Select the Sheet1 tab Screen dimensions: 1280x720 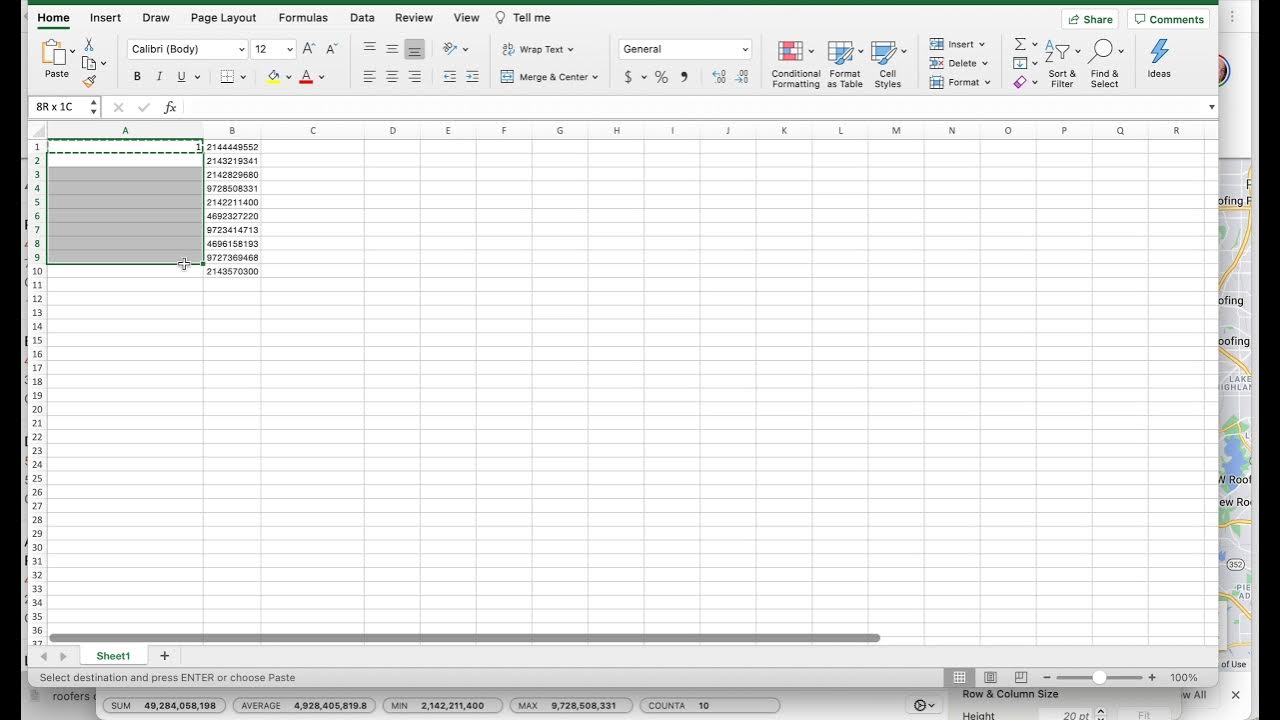113,656
